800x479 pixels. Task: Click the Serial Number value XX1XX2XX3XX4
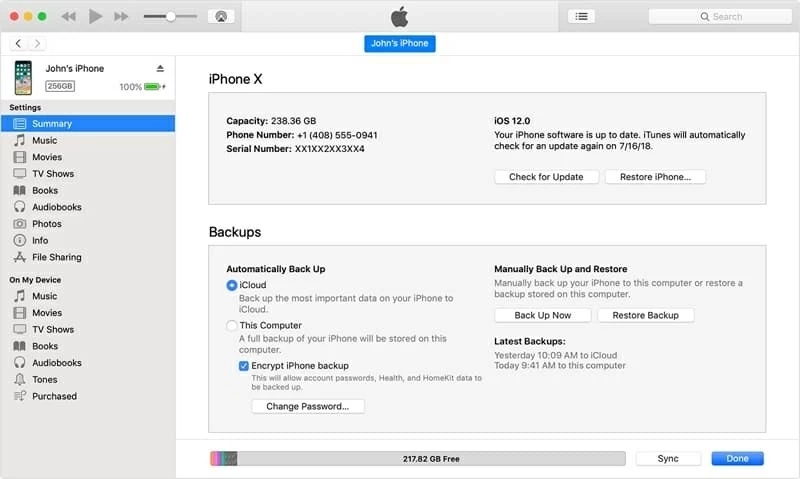(330, 149)
